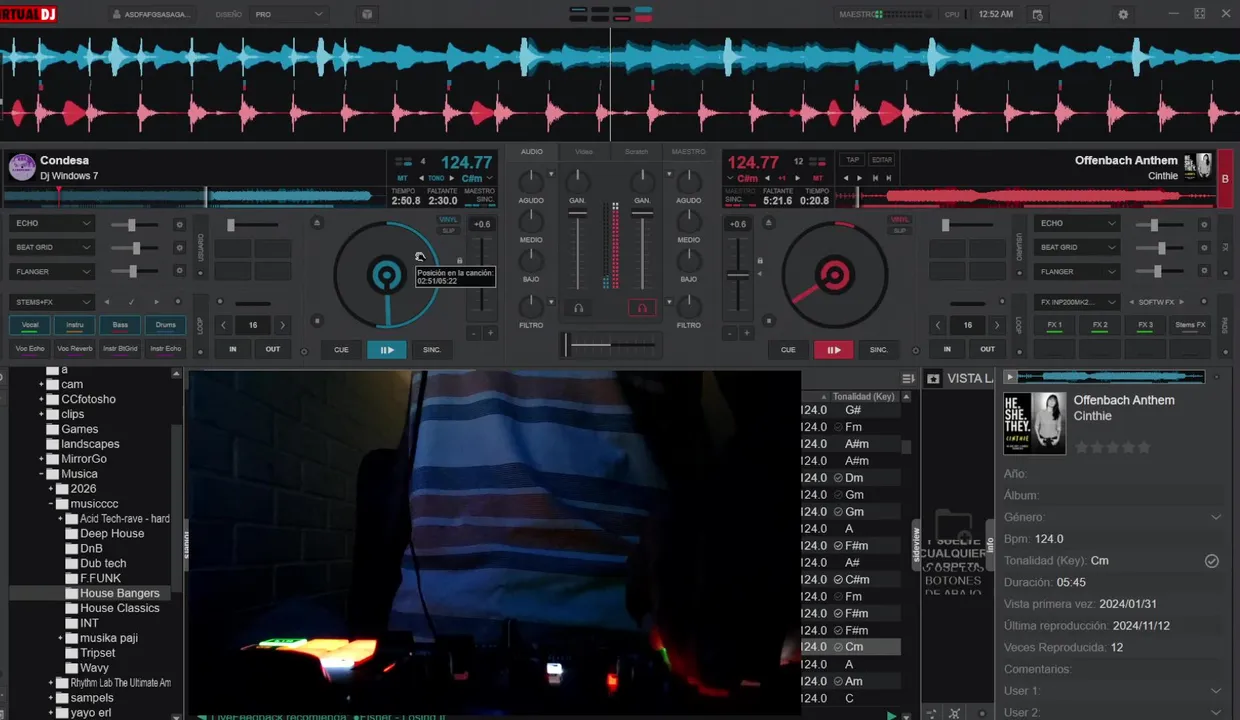
Task: Halve the loop length on left deck
Action: pos(224,325)
